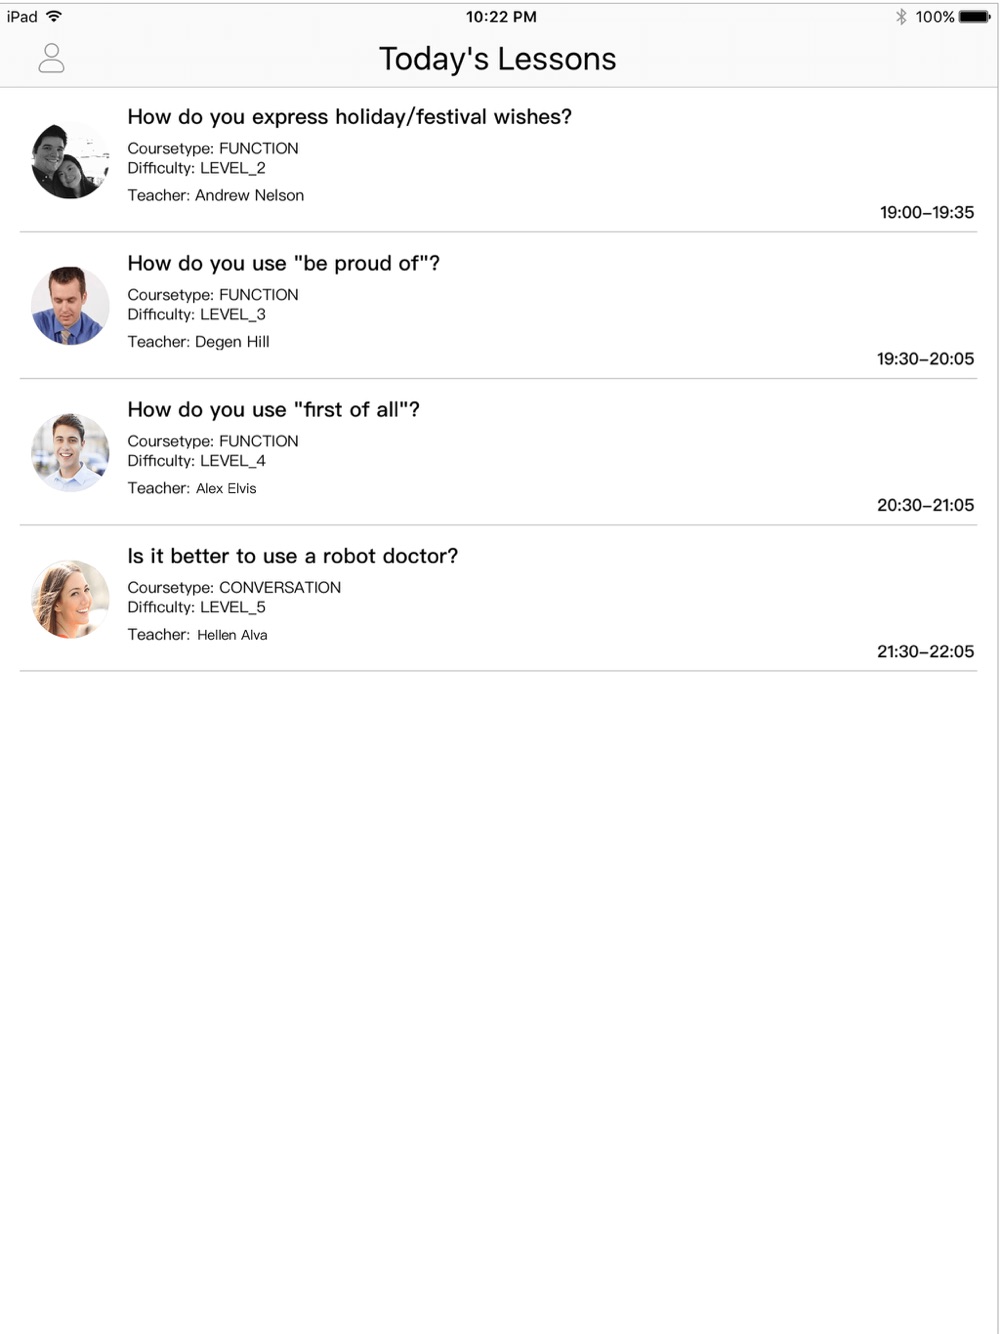Tap Teacher: Andrew Nelson label
The image size is (1000, 1334).
[216, 195]
